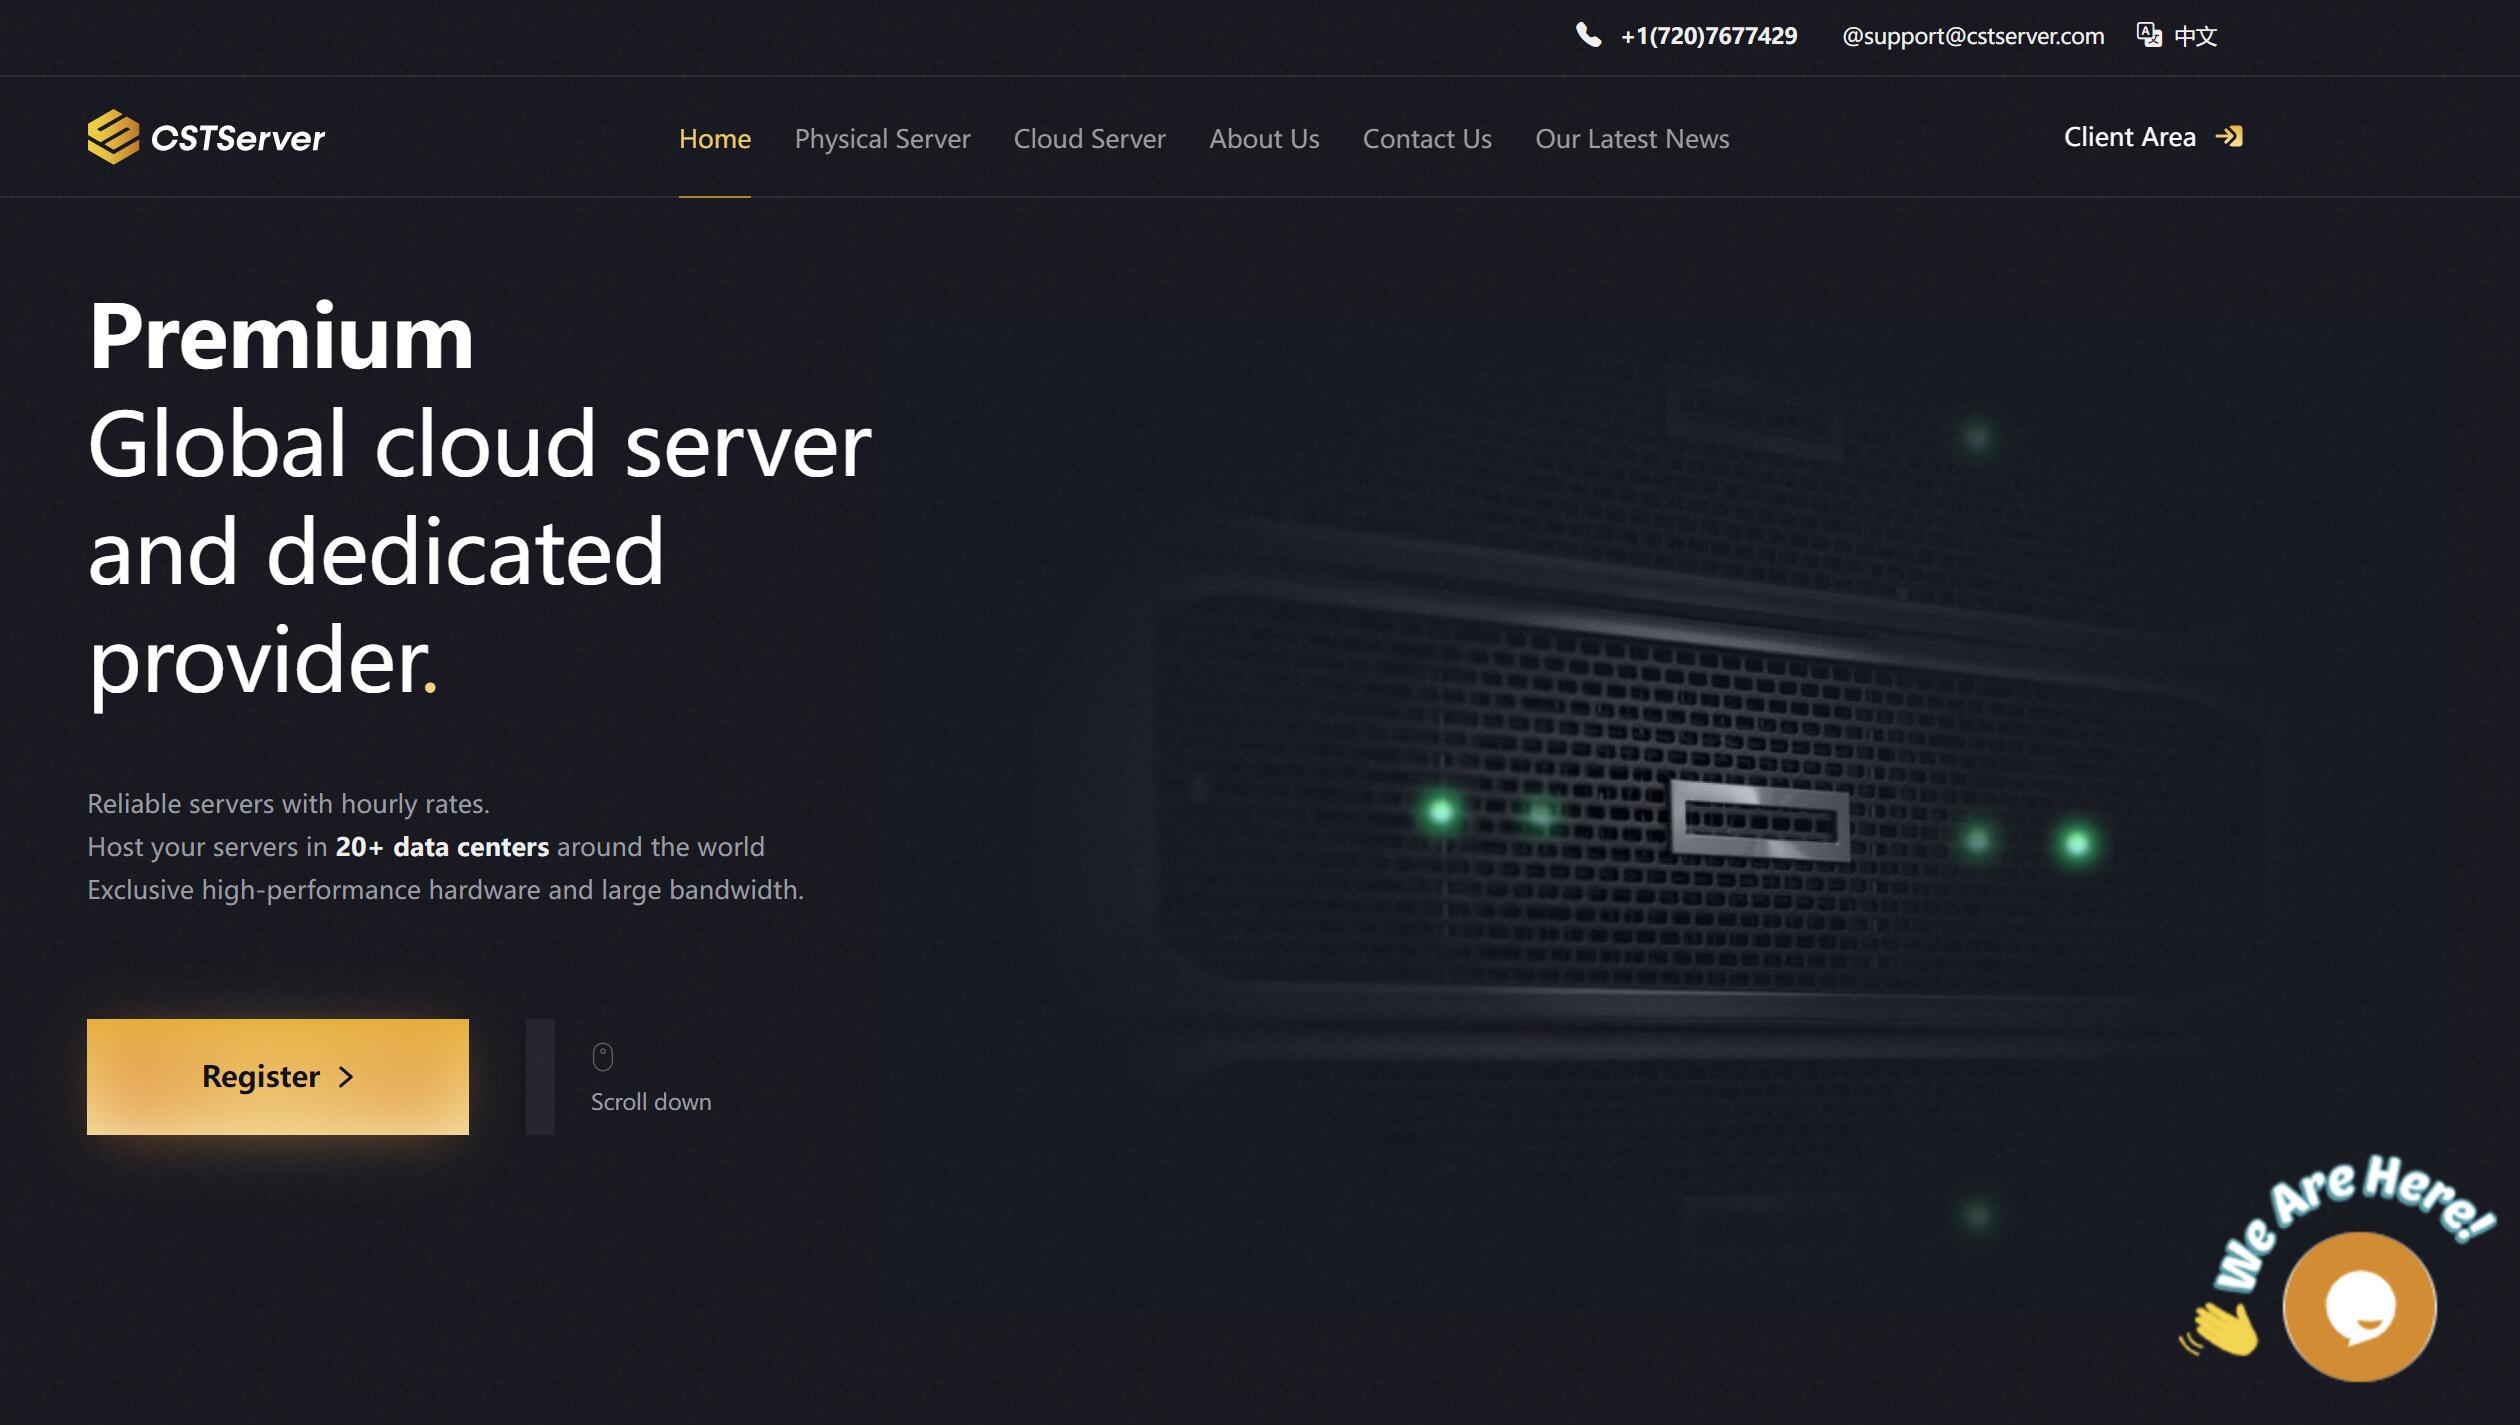Click the language icon for Chinese
2520x1425 pixels.
(2151, 35)
